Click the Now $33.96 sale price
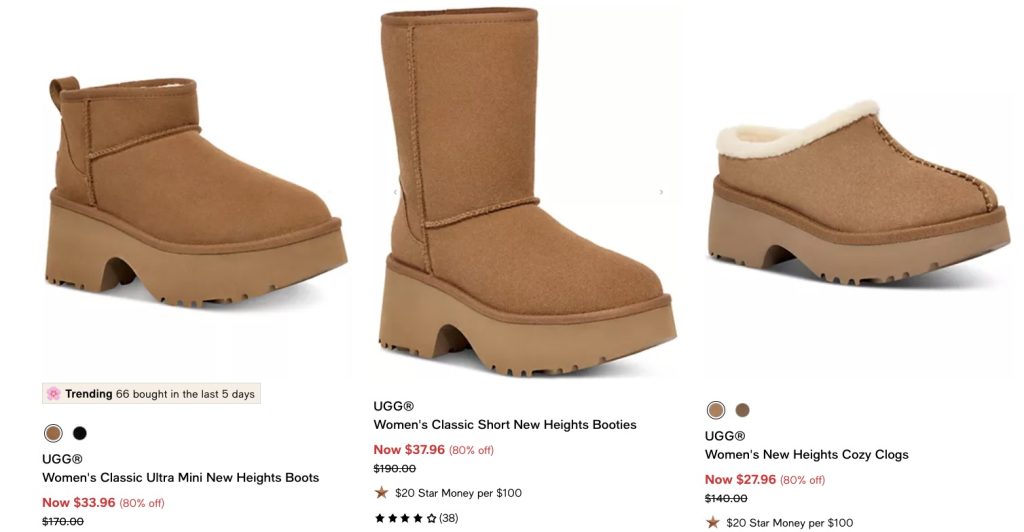1024x532 pixels. [x=79, y=502]
